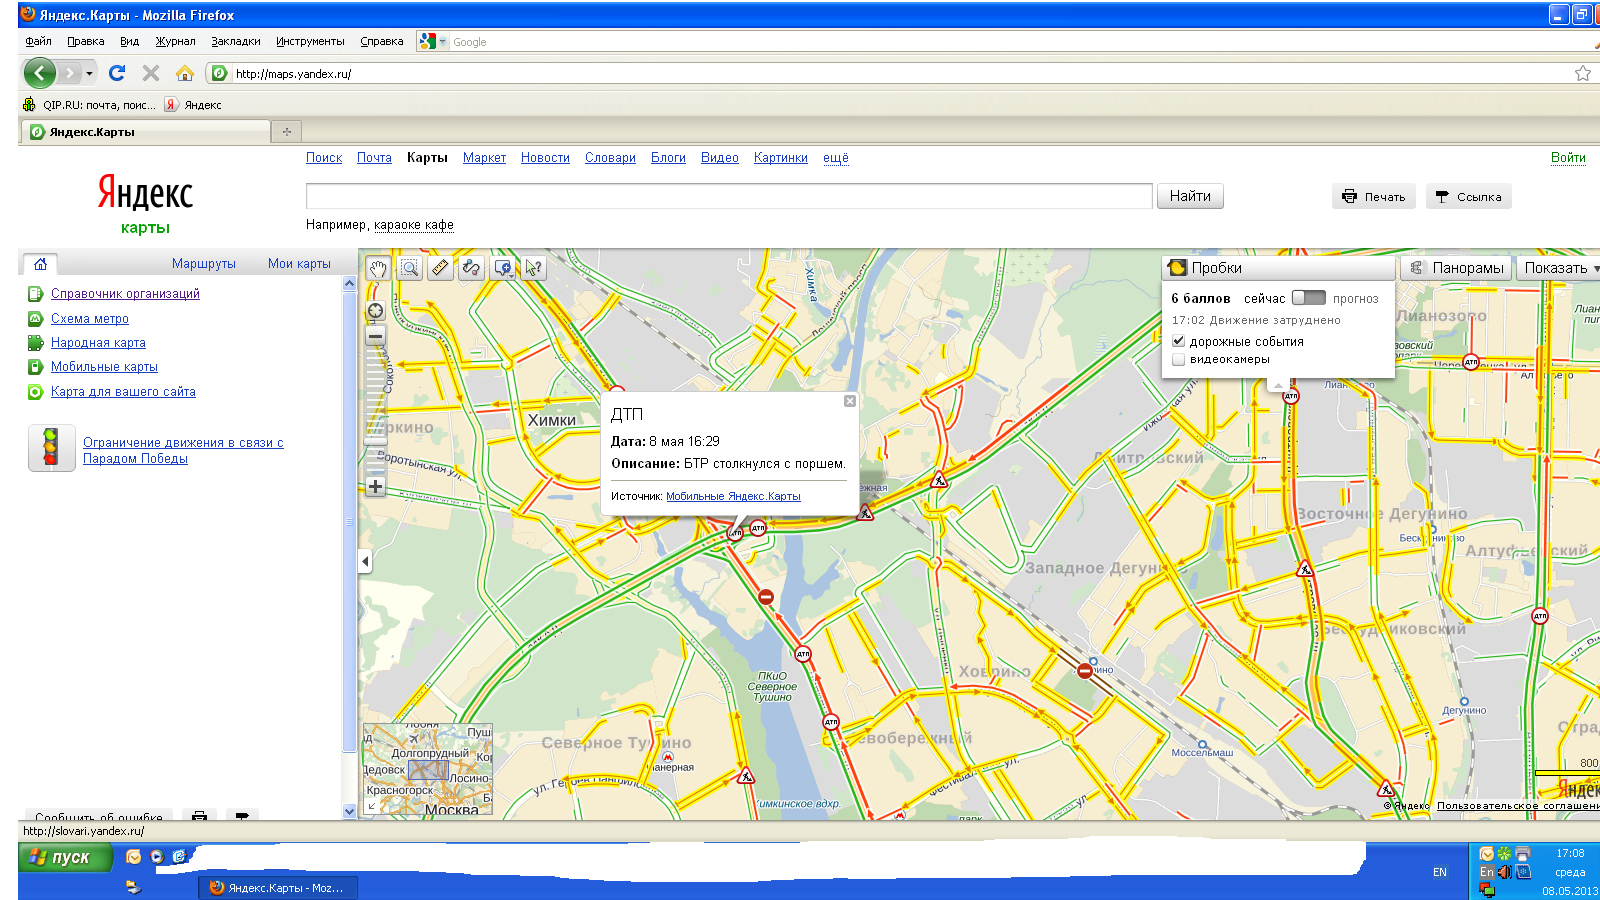Click the Яндекс.Карты Firefox taskbar button

click(x=278, y=888)
